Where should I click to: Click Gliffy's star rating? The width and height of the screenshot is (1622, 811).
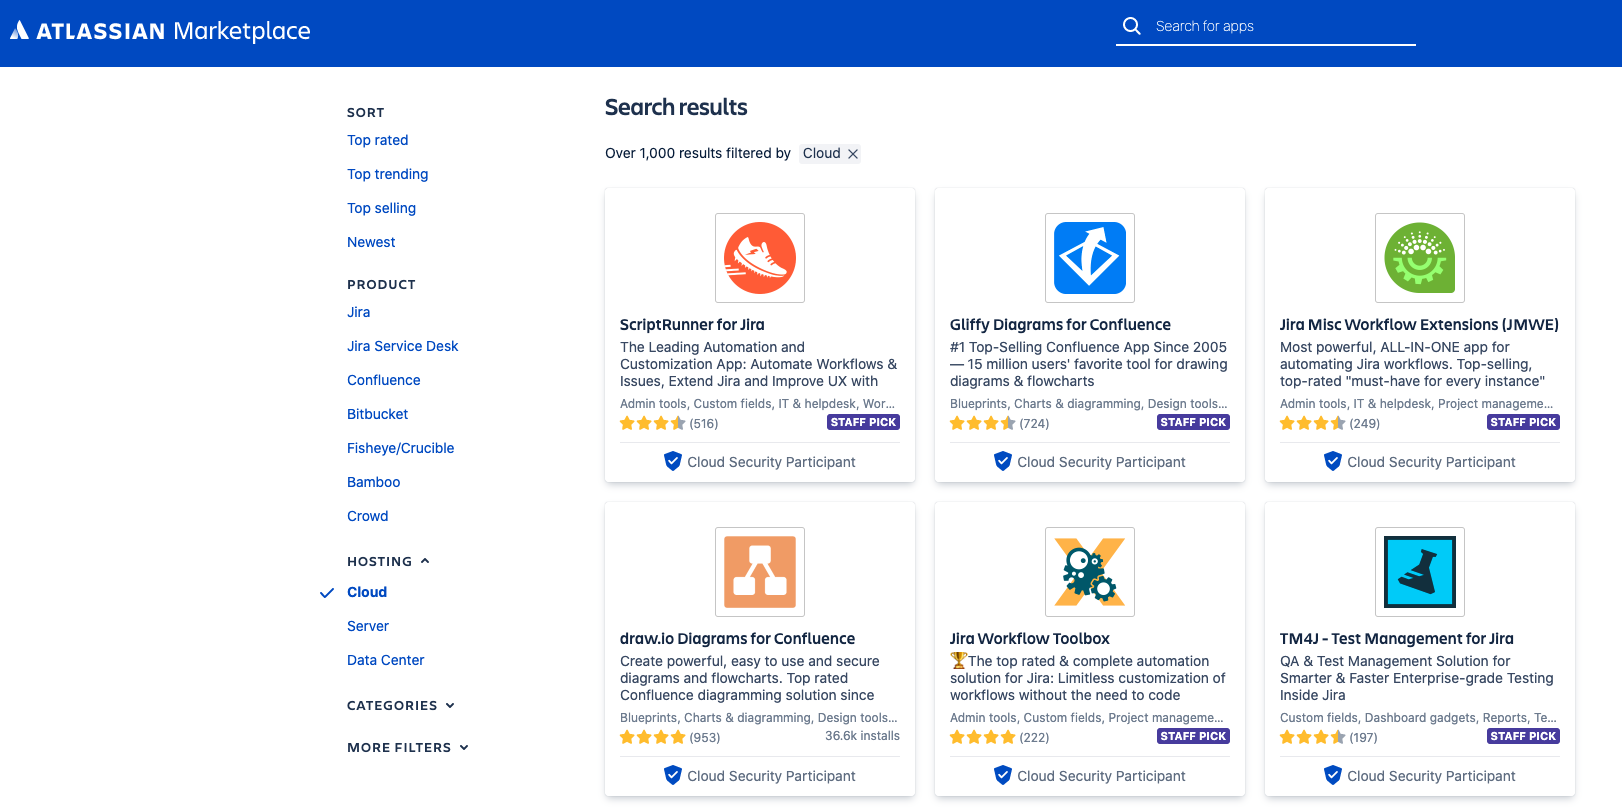(983, 423)
